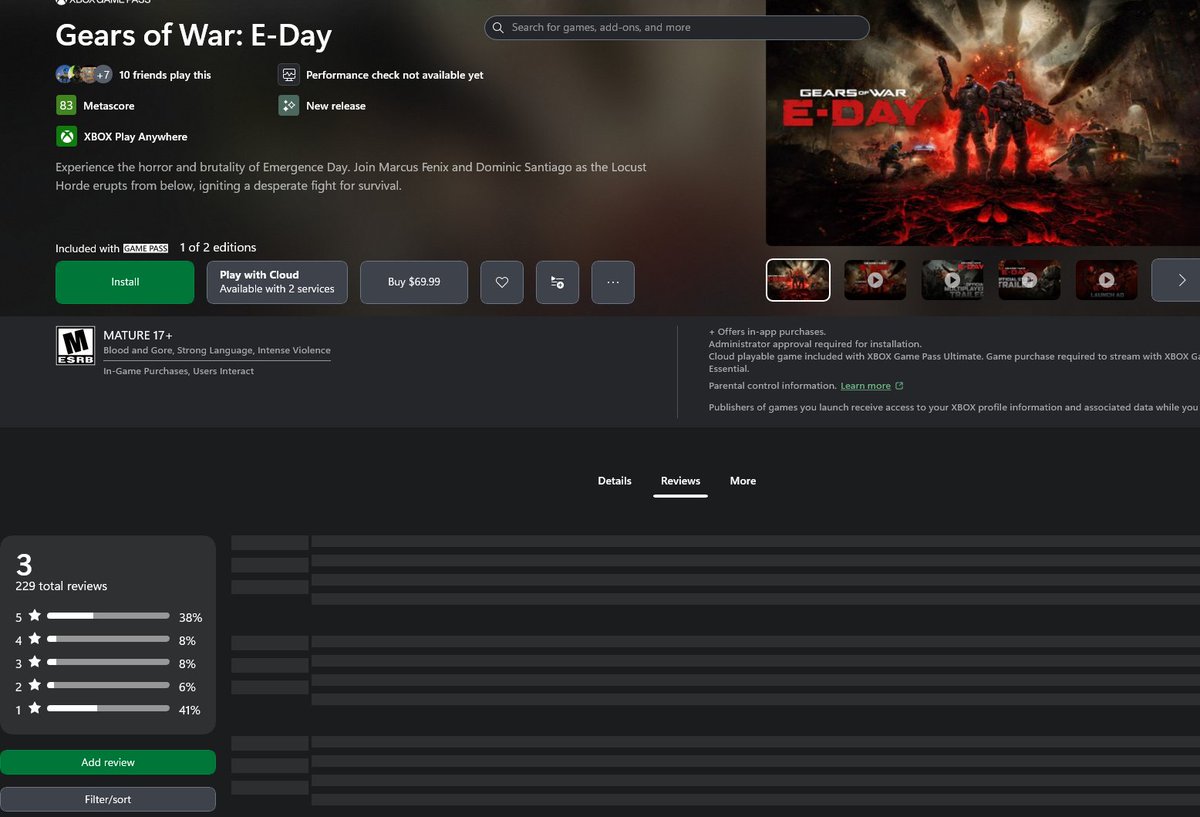Click the Game Pass badge near Included with
Screen dimensions: 1200x817
click(x=146, y=248)
